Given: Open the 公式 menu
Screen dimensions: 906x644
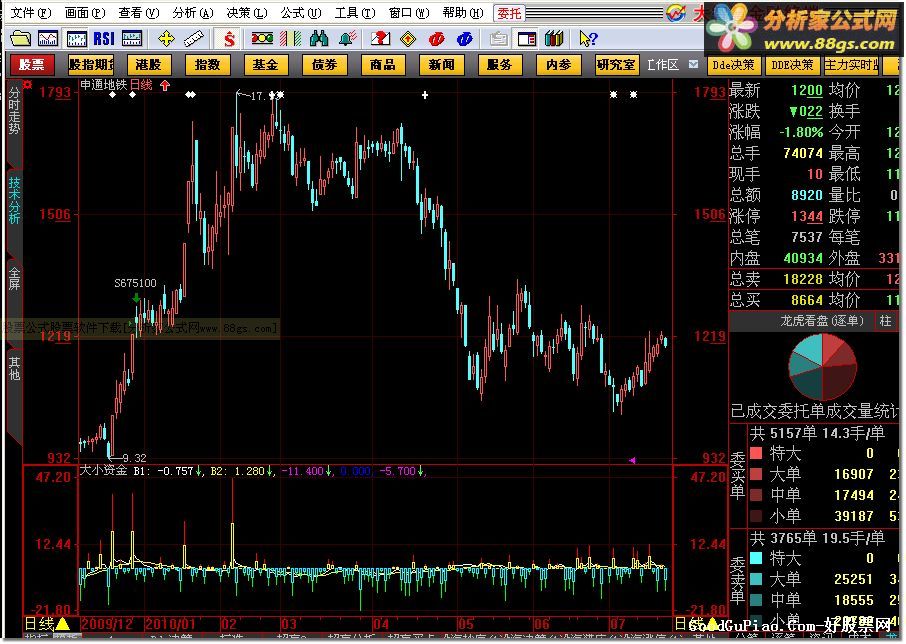Looking at the screenshot, I should coord(300,13).
